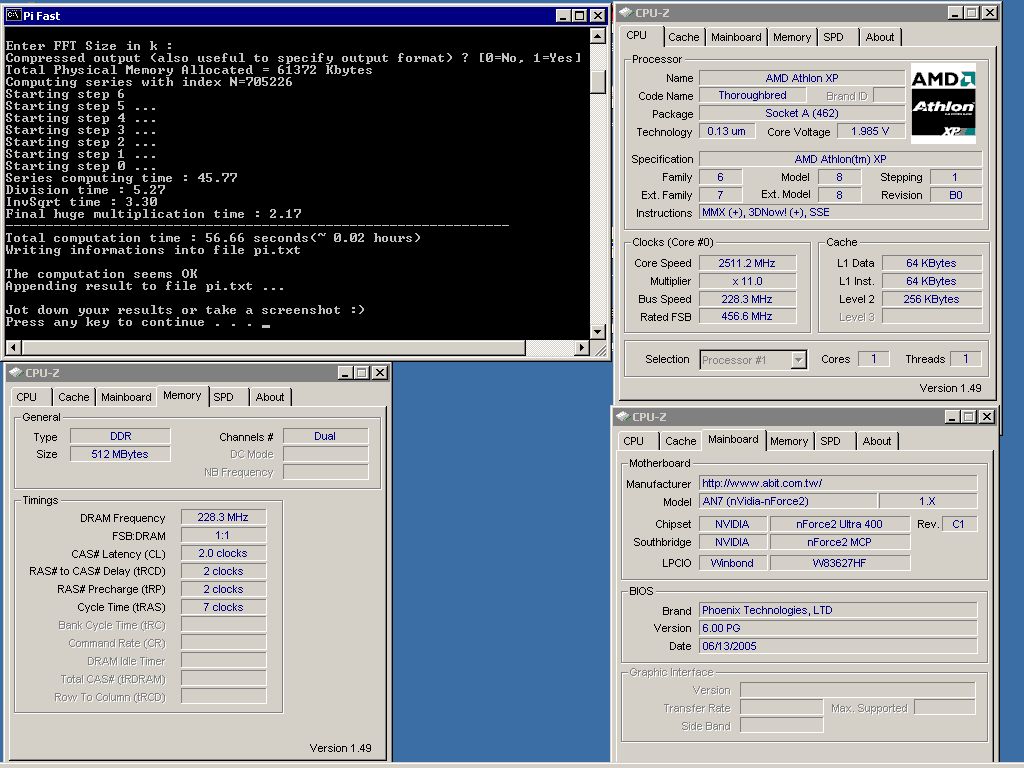Maximize the Pi Fast window
This screenshot has height=768, width=1024.
point(580,16)
